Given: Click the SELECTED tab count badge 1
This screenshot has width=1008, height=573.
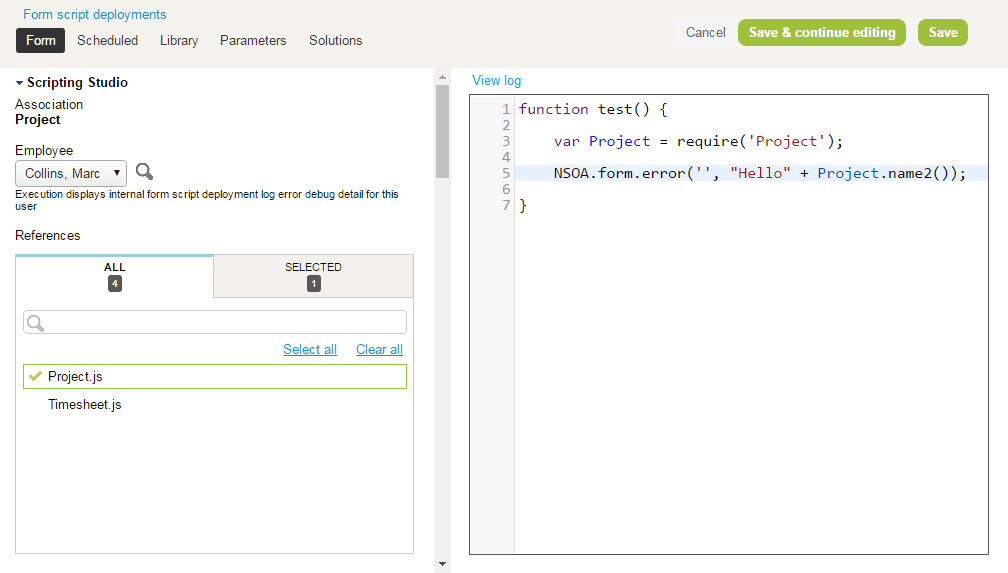Looking at the screenshot, I should pos(314,284).
